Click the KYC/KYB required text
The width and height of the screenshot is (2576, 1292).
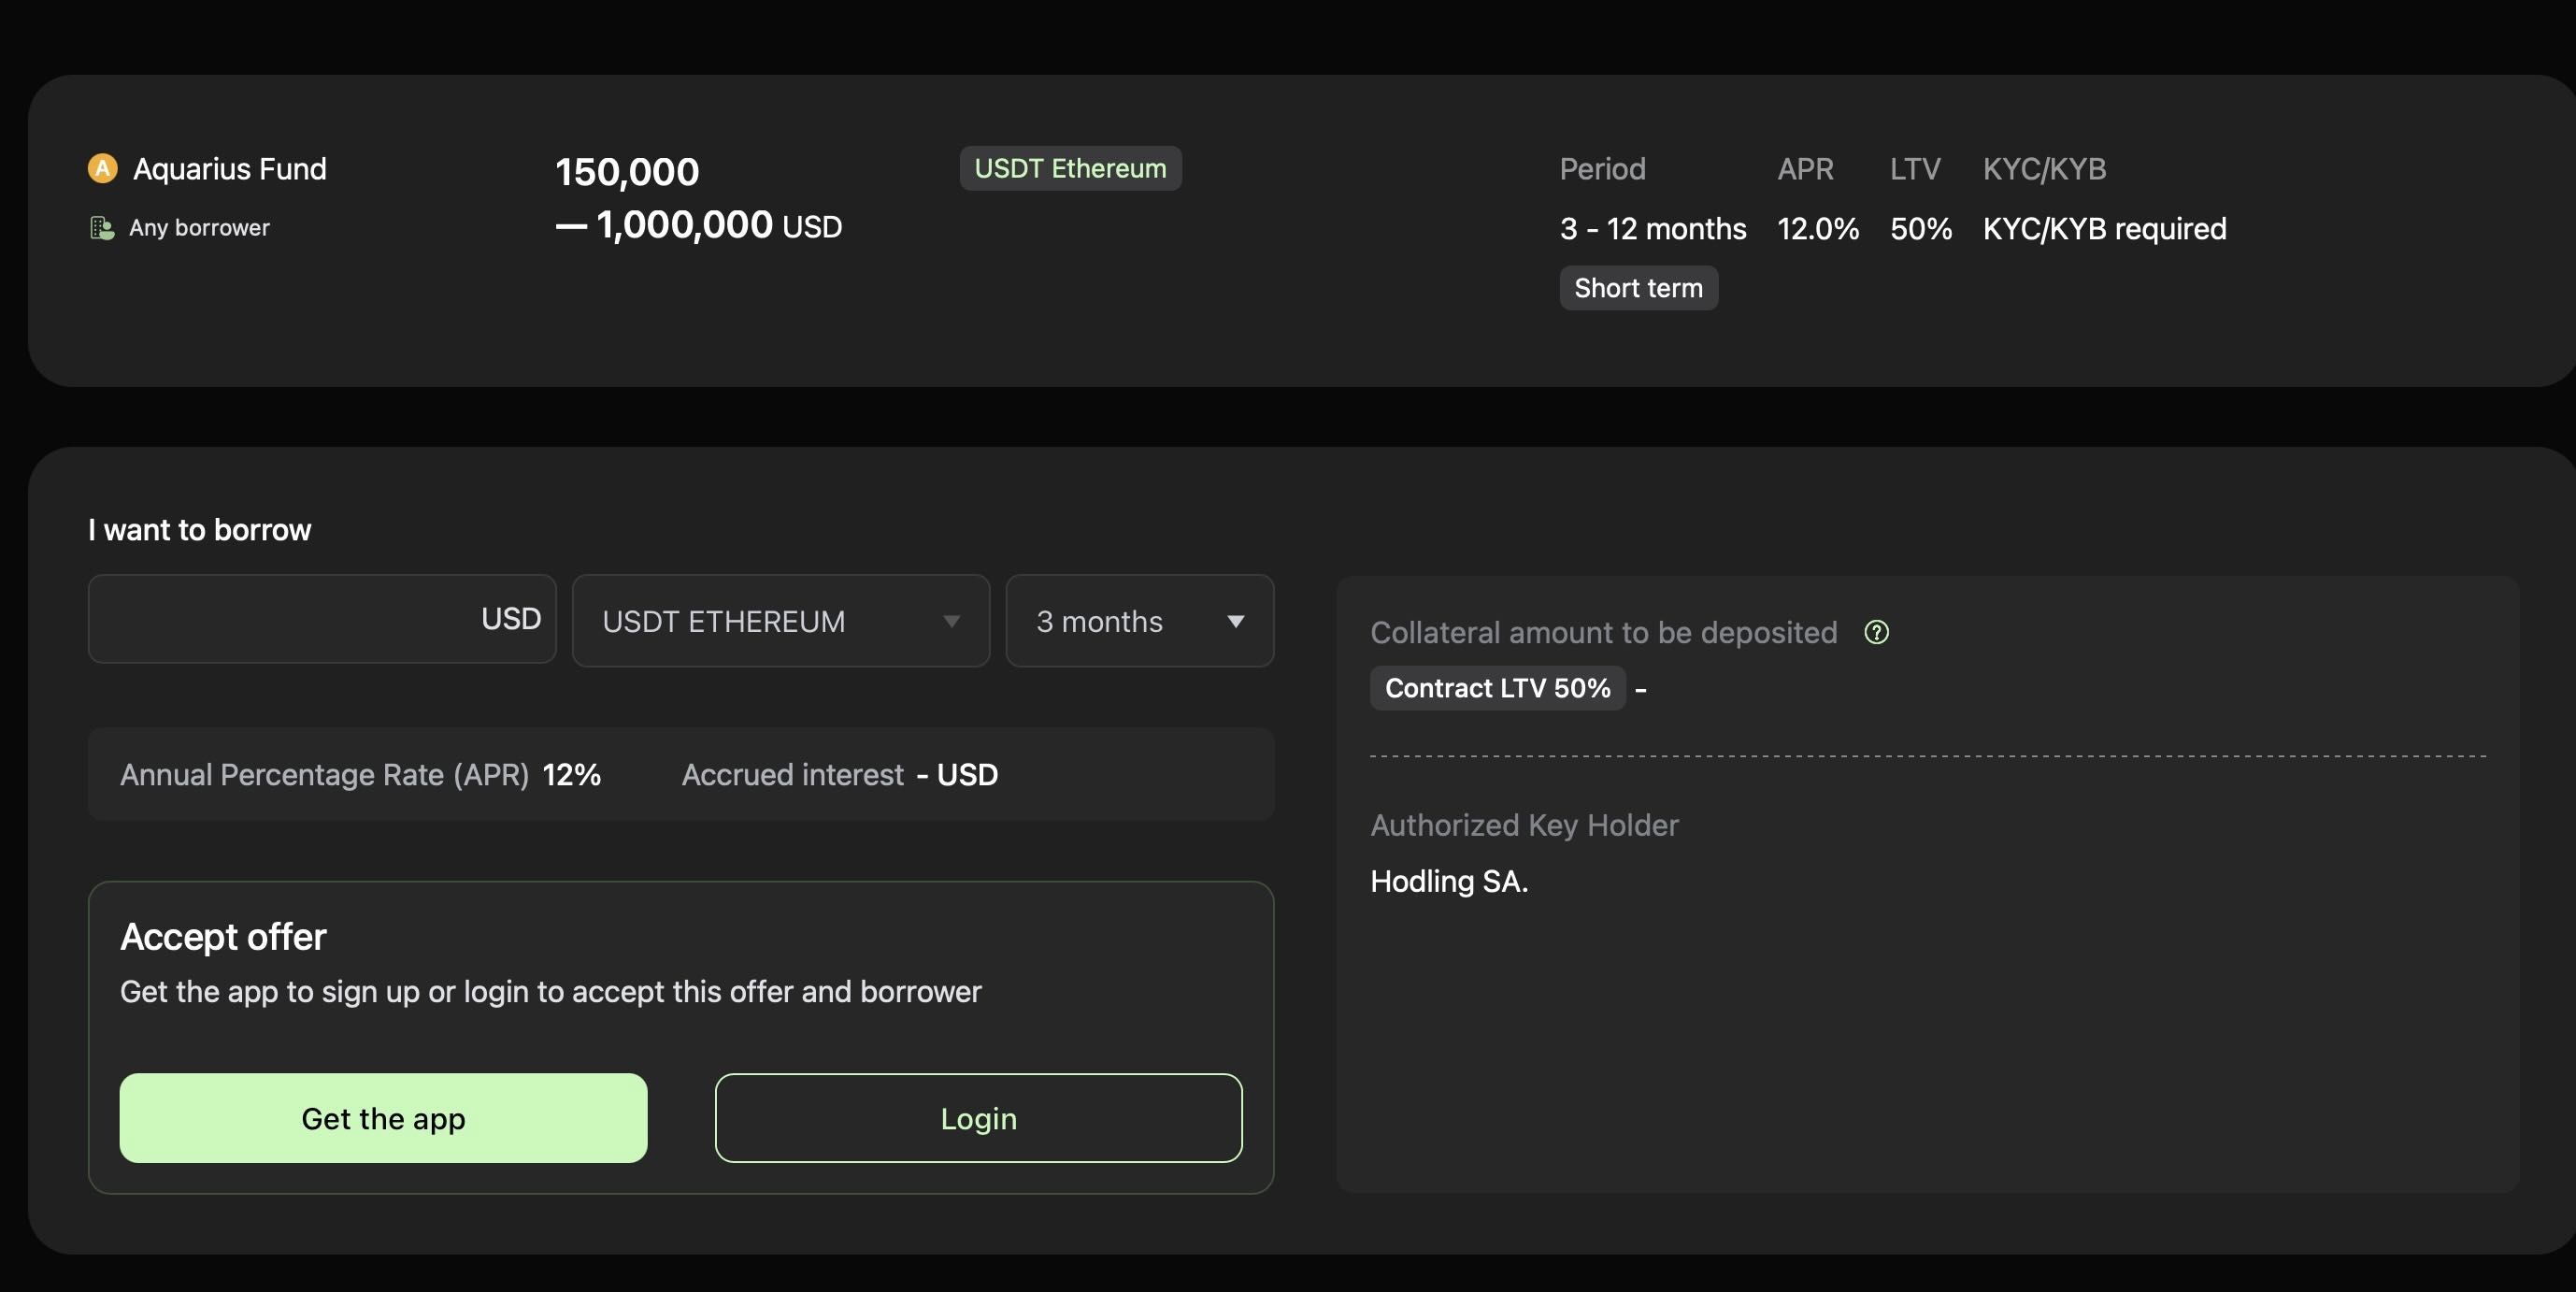2104,229
